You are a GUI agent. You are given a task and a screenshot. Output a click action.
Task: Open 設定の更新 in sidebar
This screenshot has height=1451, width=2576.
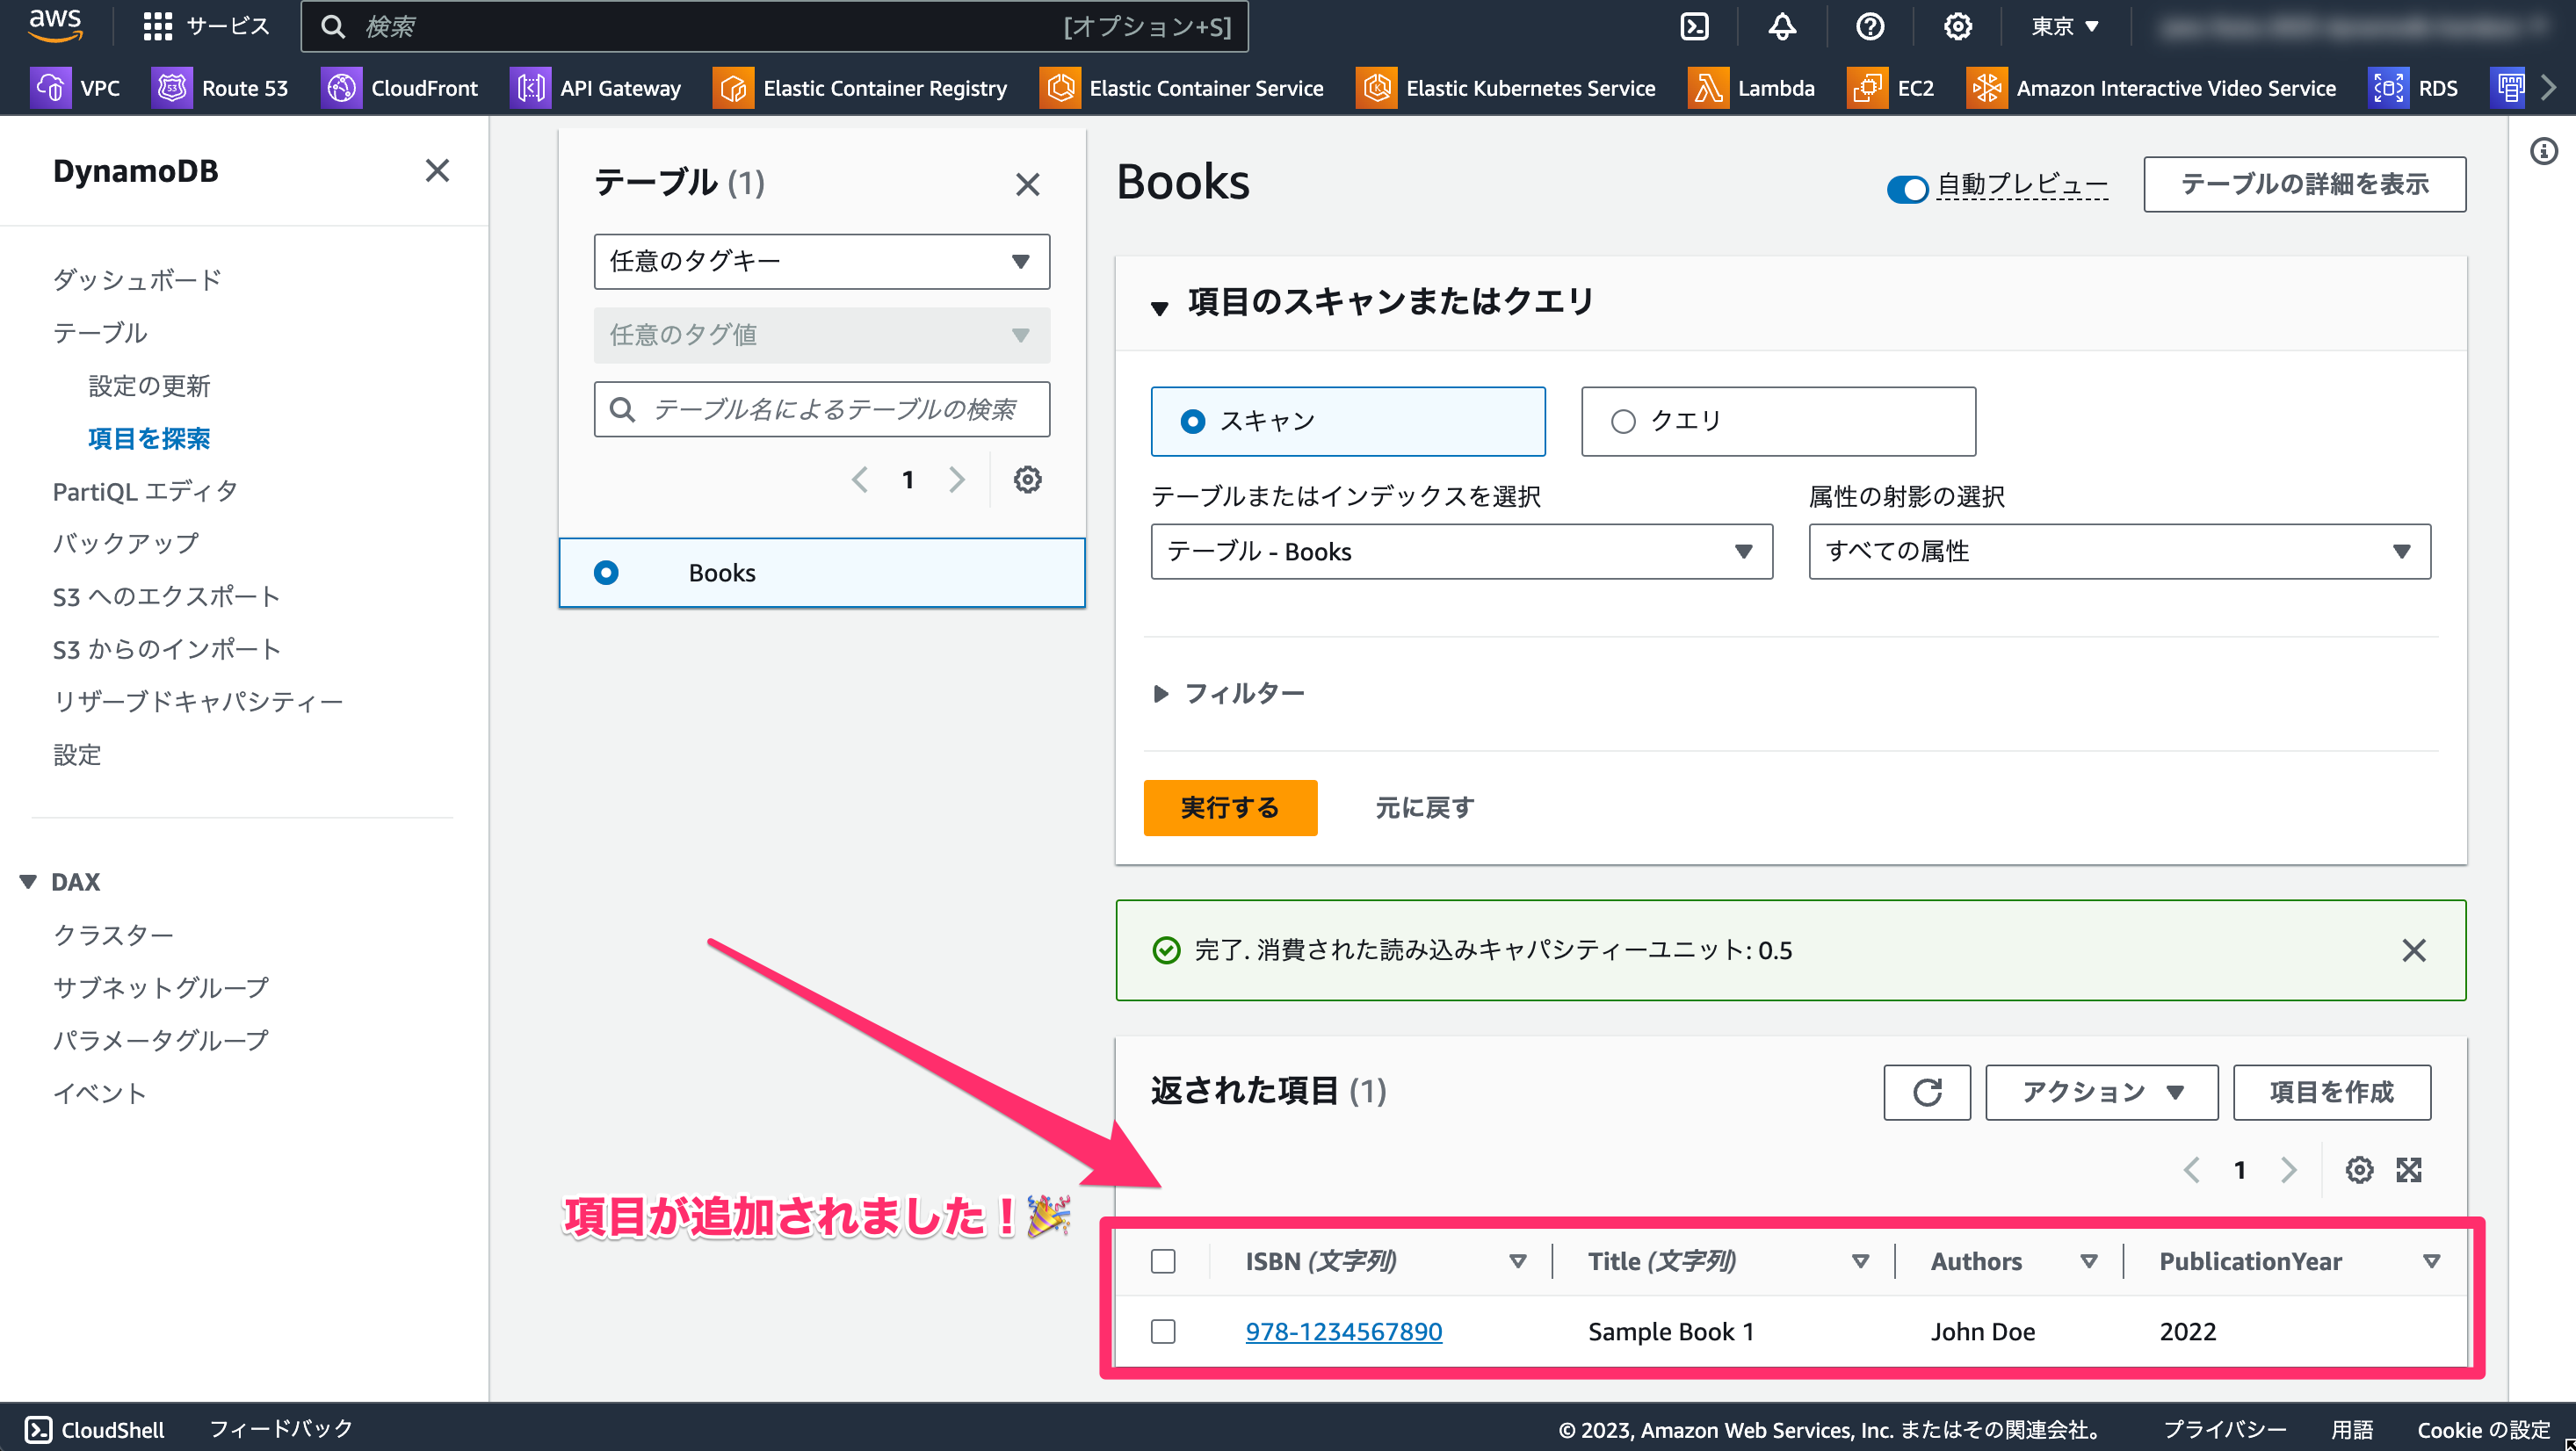[x=149, y=386]
